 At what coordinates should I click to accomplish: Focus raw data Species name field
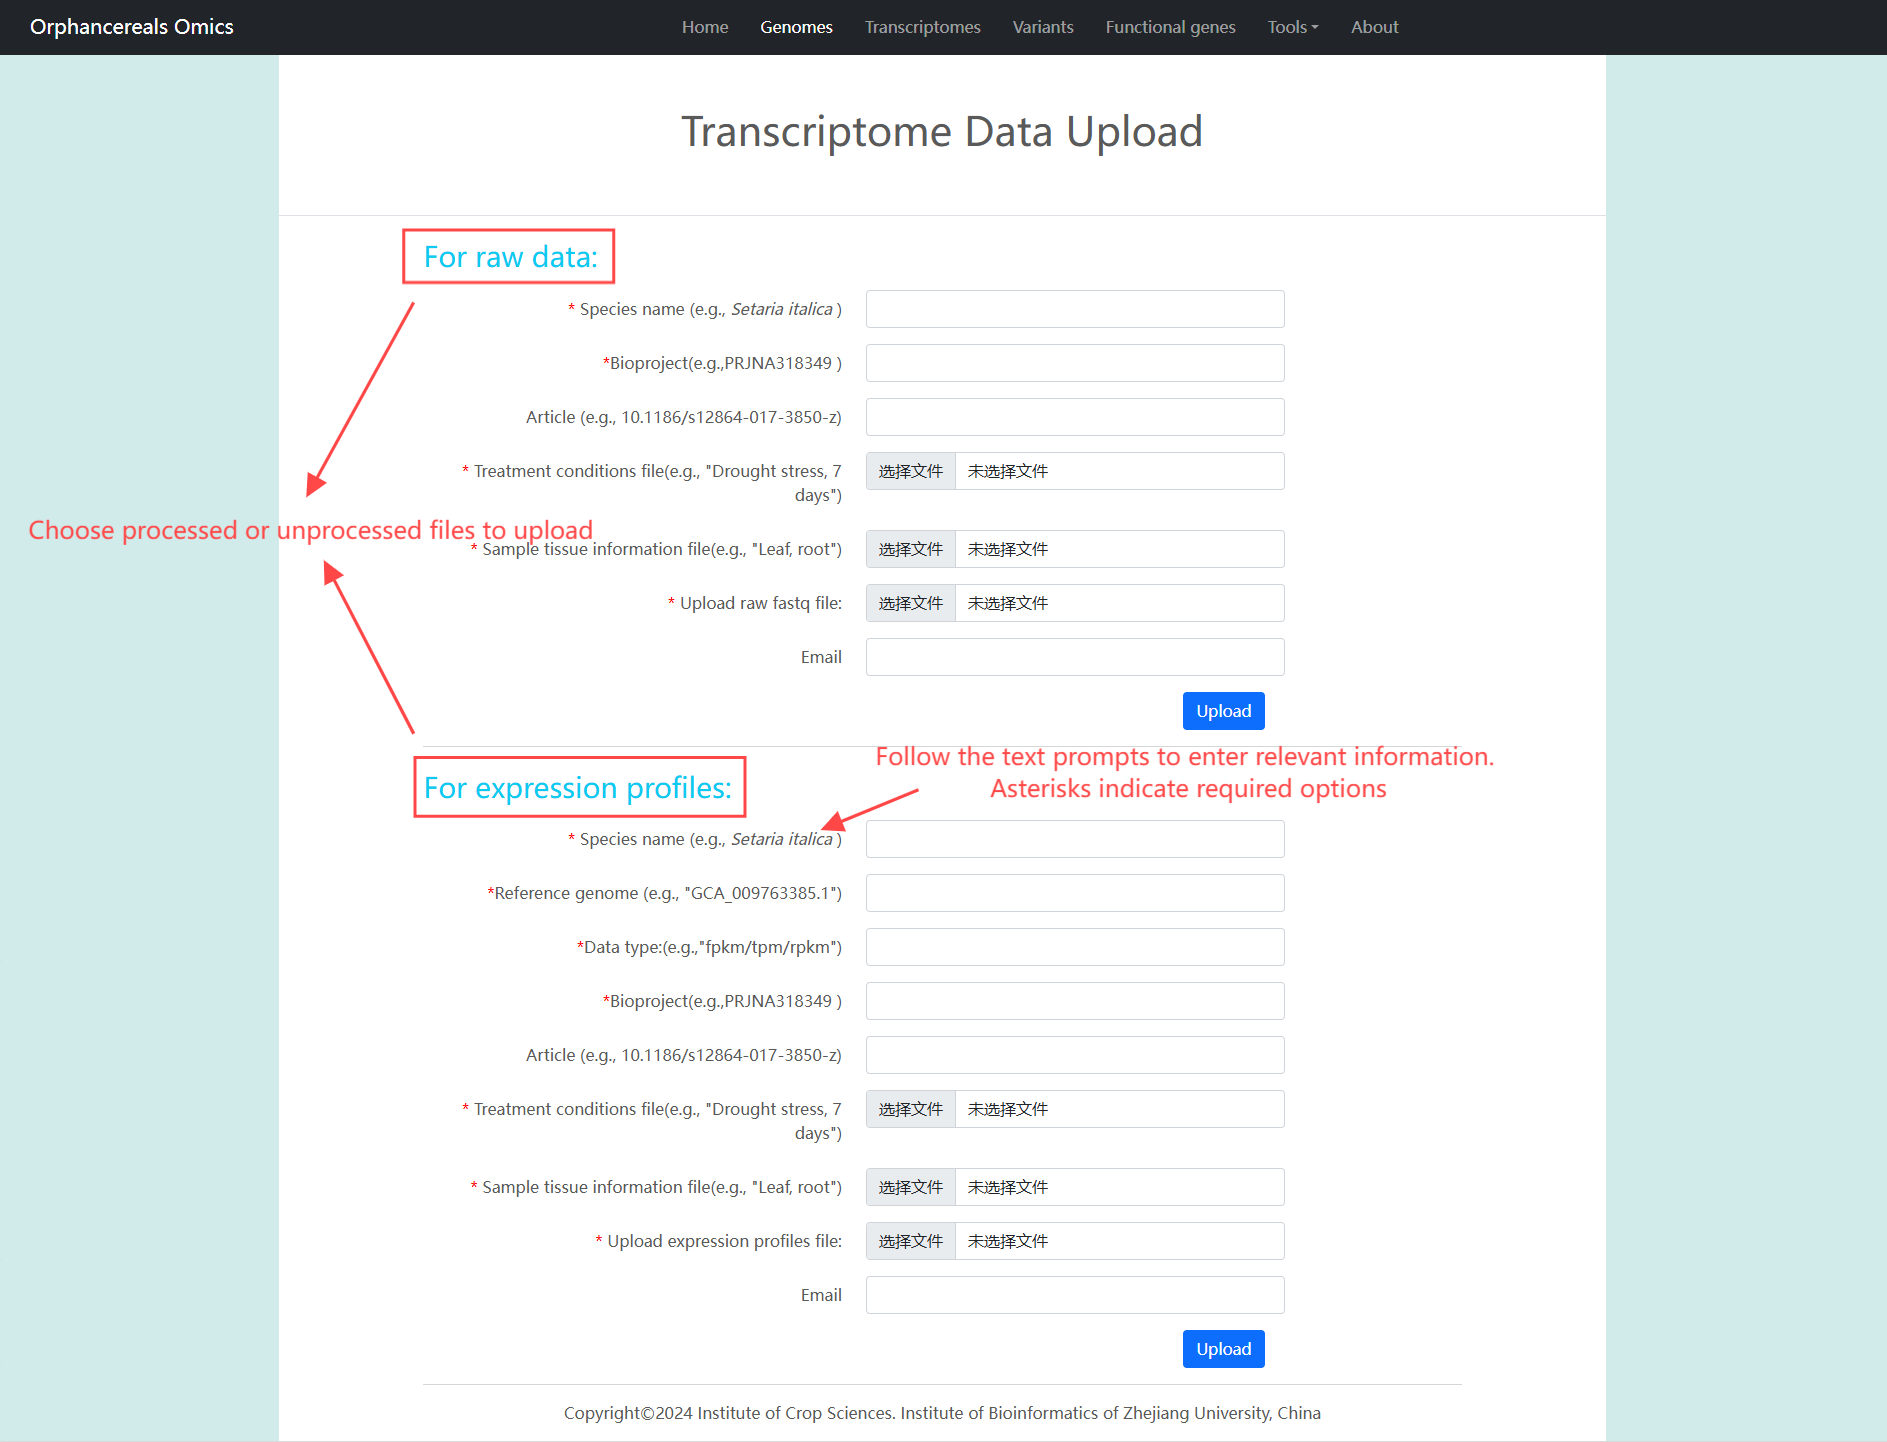pyautogui.click(x=1074, y=309)
